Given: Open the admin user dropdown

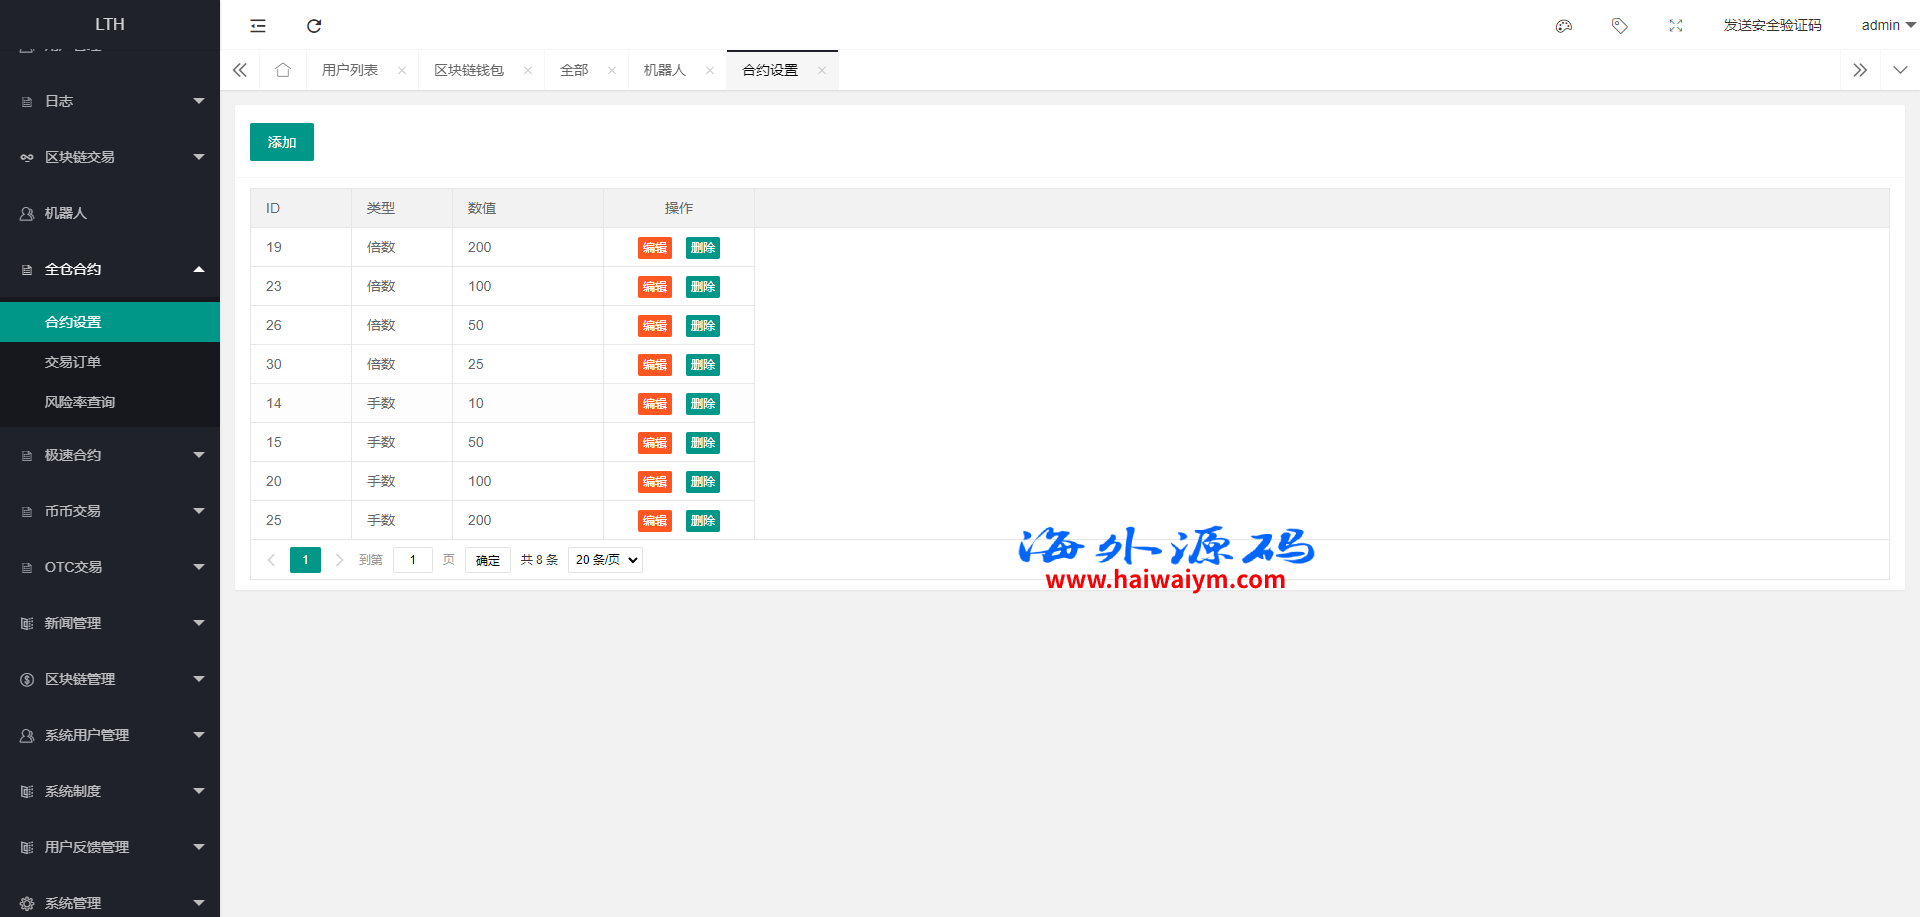Looking at the screenshot, I should (1887, 25).
